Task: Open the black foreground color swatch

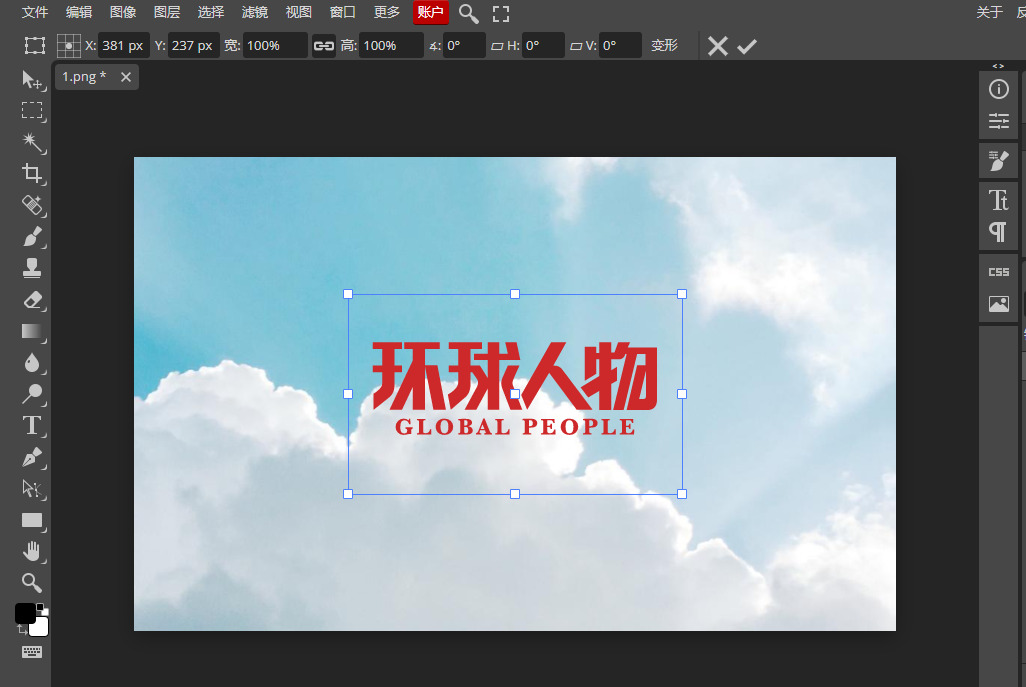Action: tap(25, 613)
